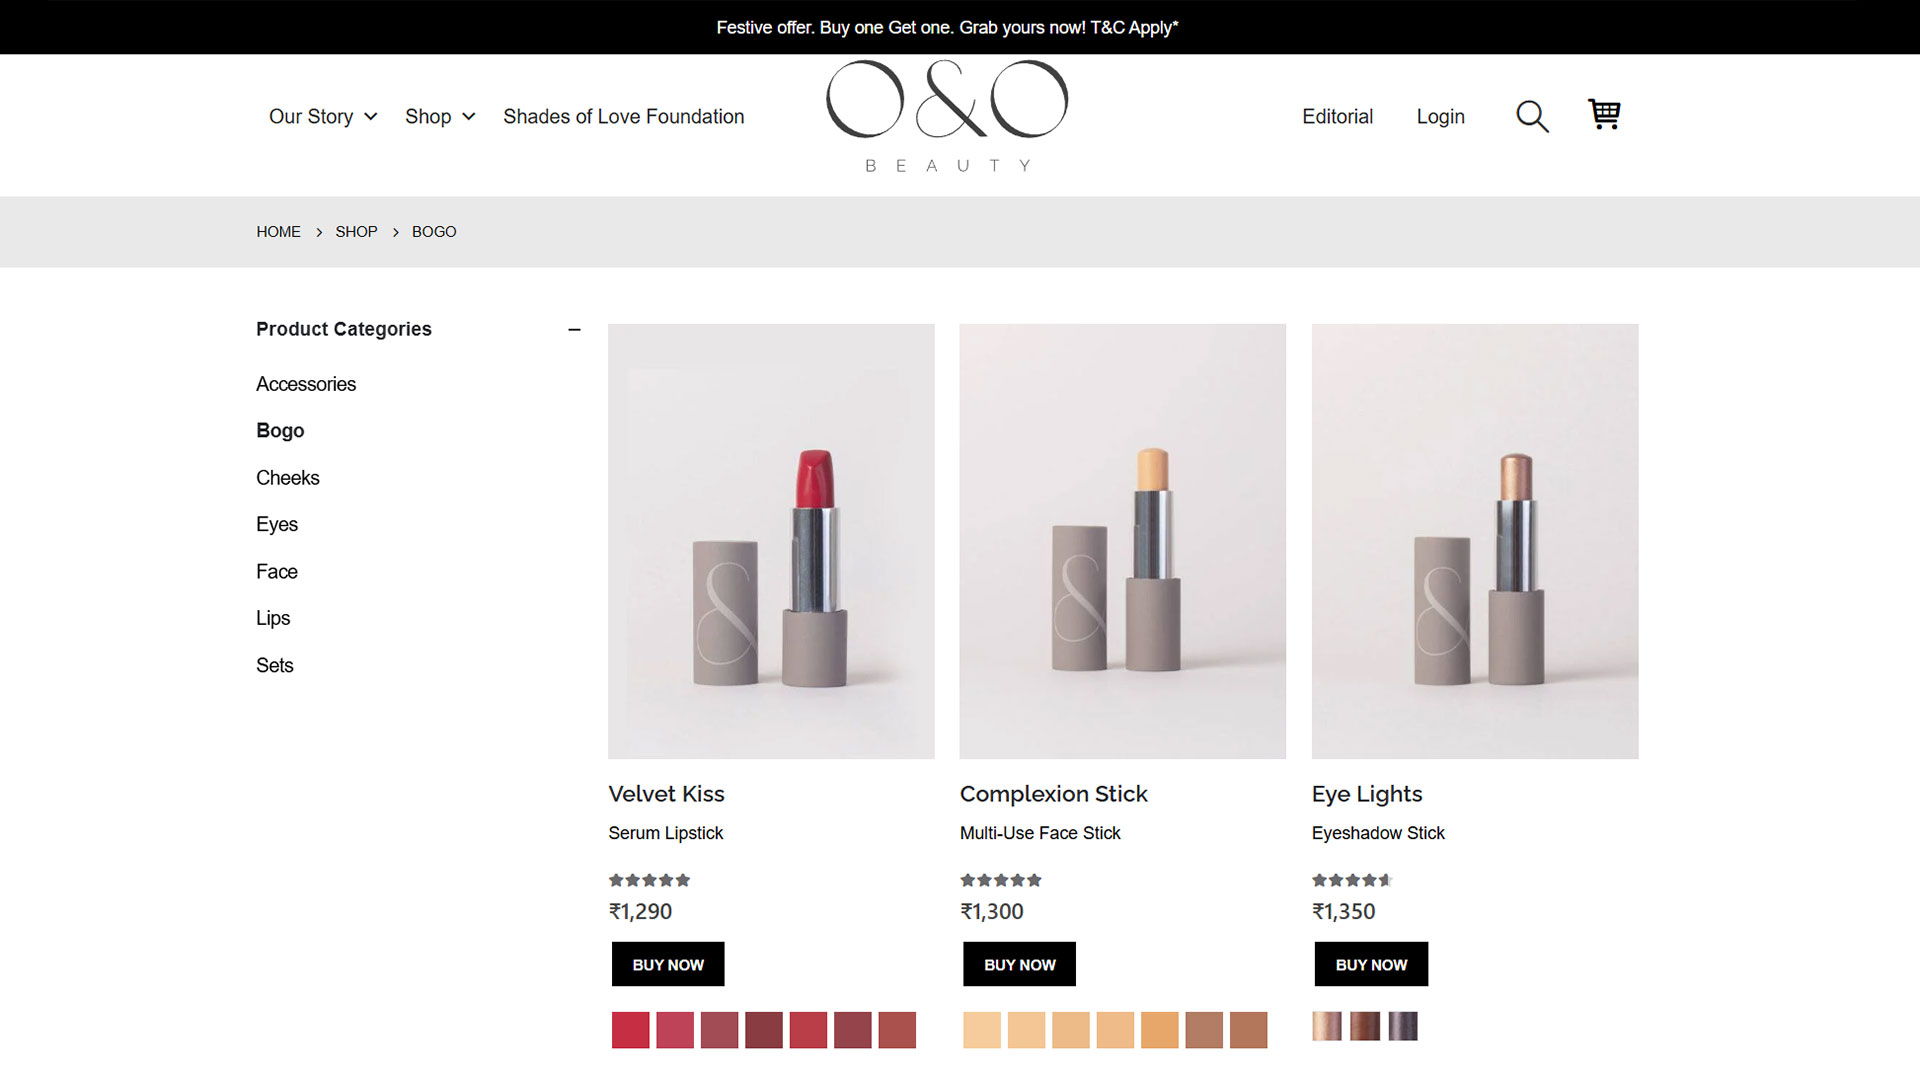Open the search magnifier icon
This screenshot has width=1920, height=1080.
(1532, 116)
